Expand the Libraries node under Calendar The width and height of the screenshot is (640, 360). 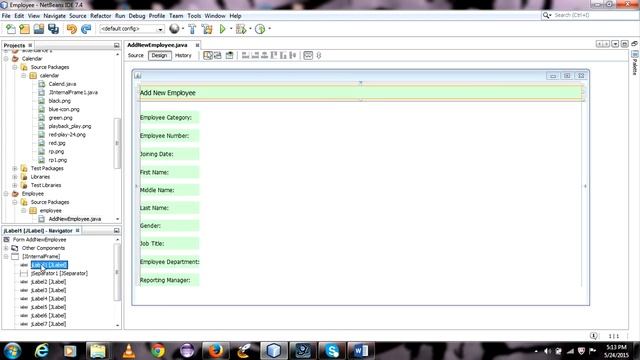[x=15, y=177]
